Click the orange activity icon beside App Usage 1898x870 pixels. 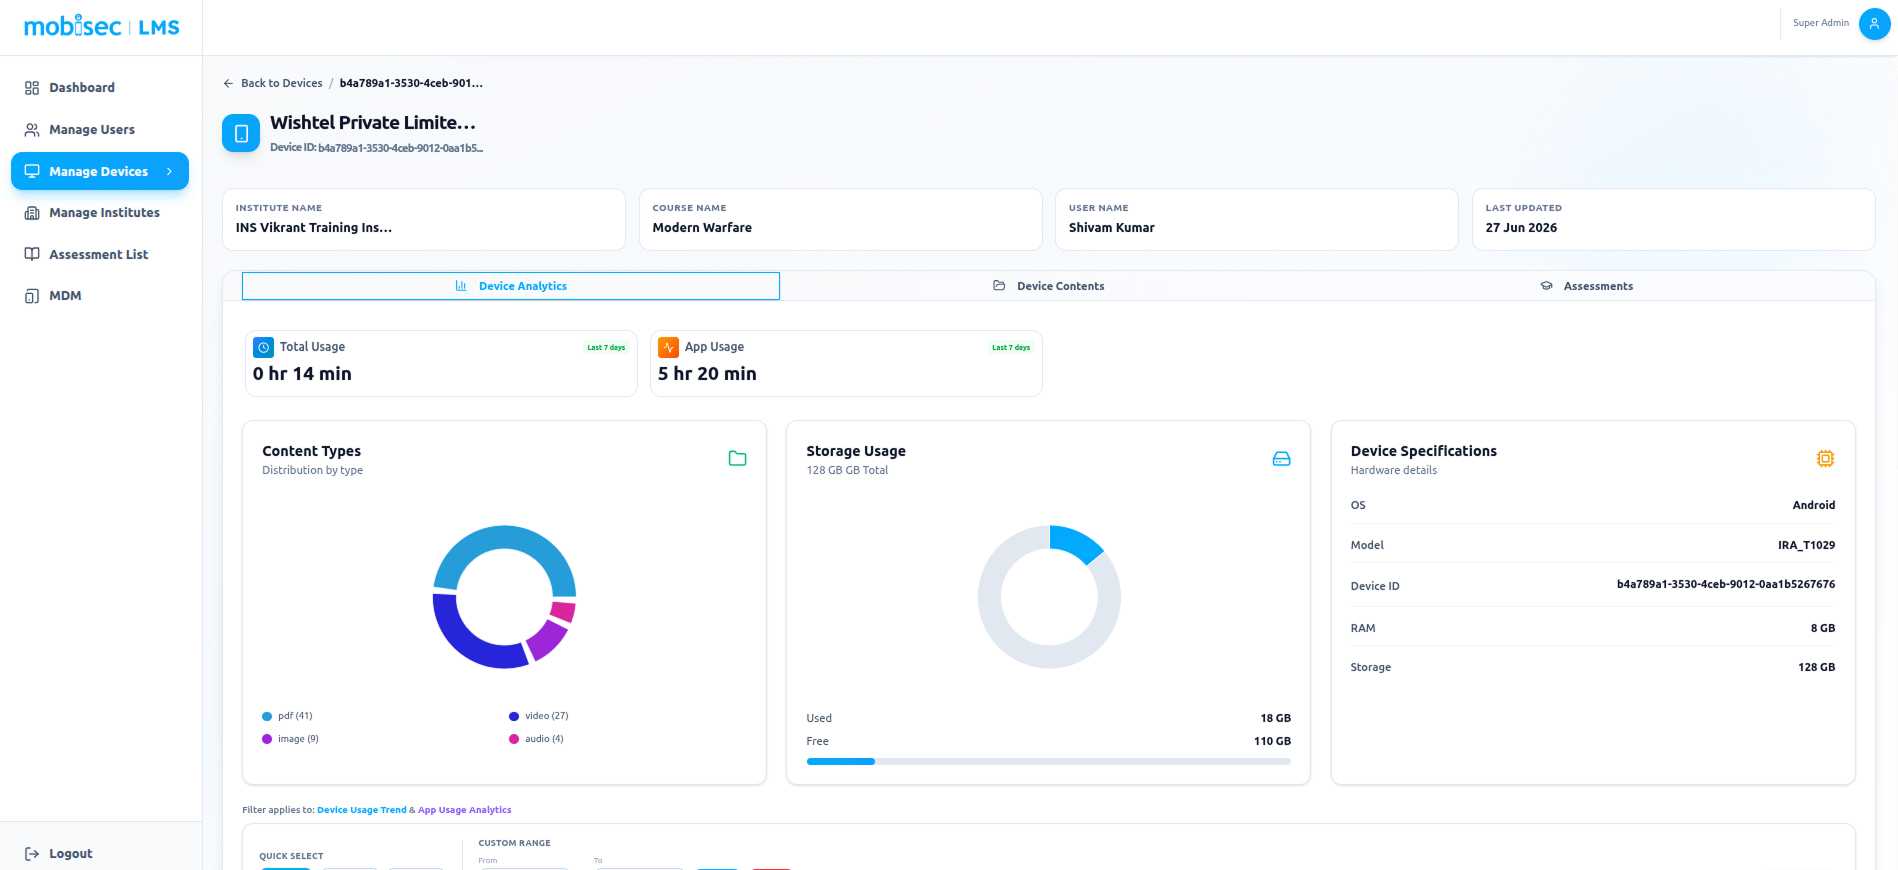(668, 347)
